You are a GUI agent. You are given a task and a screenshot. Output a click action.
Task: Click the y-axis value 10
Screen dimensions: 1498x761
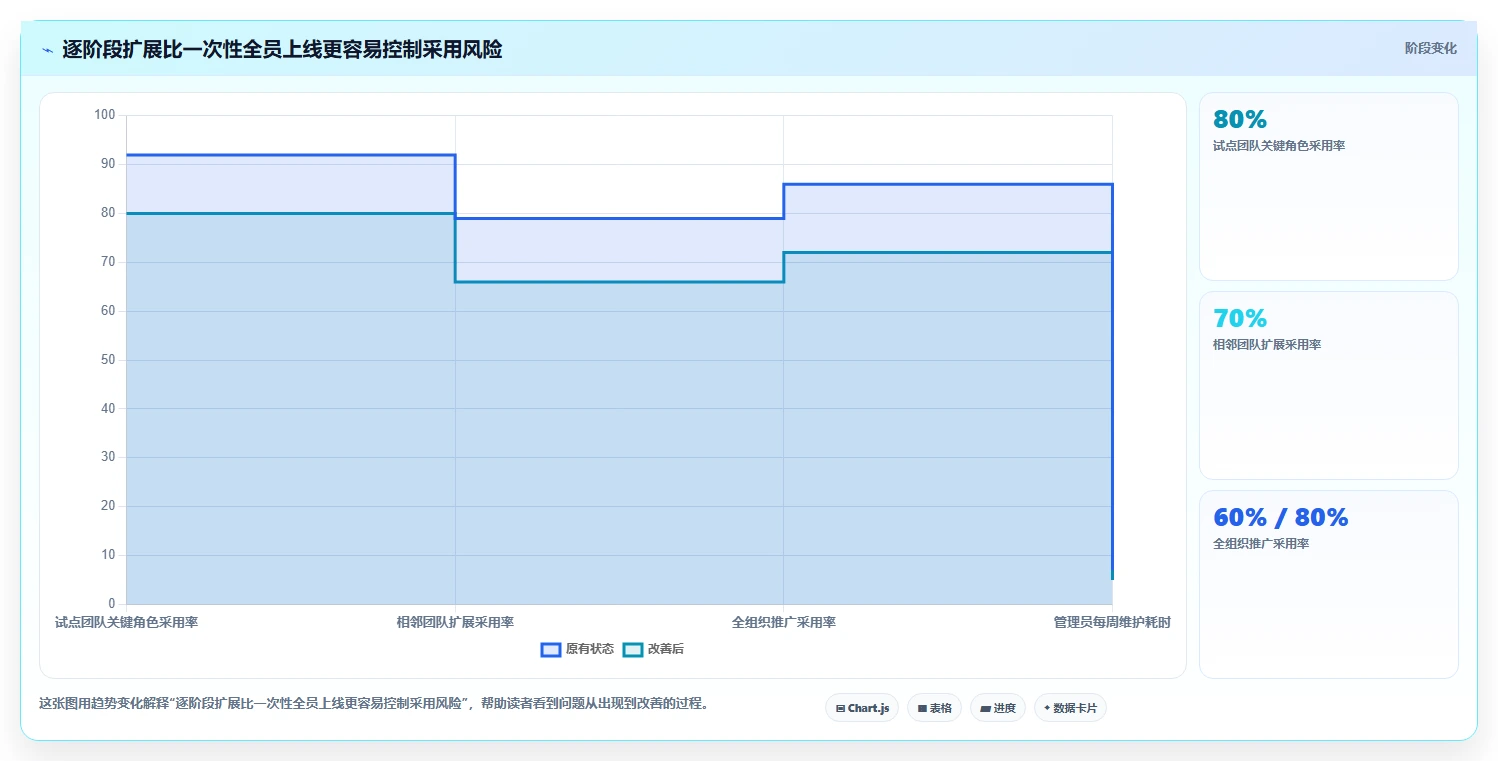pos(108,555)
